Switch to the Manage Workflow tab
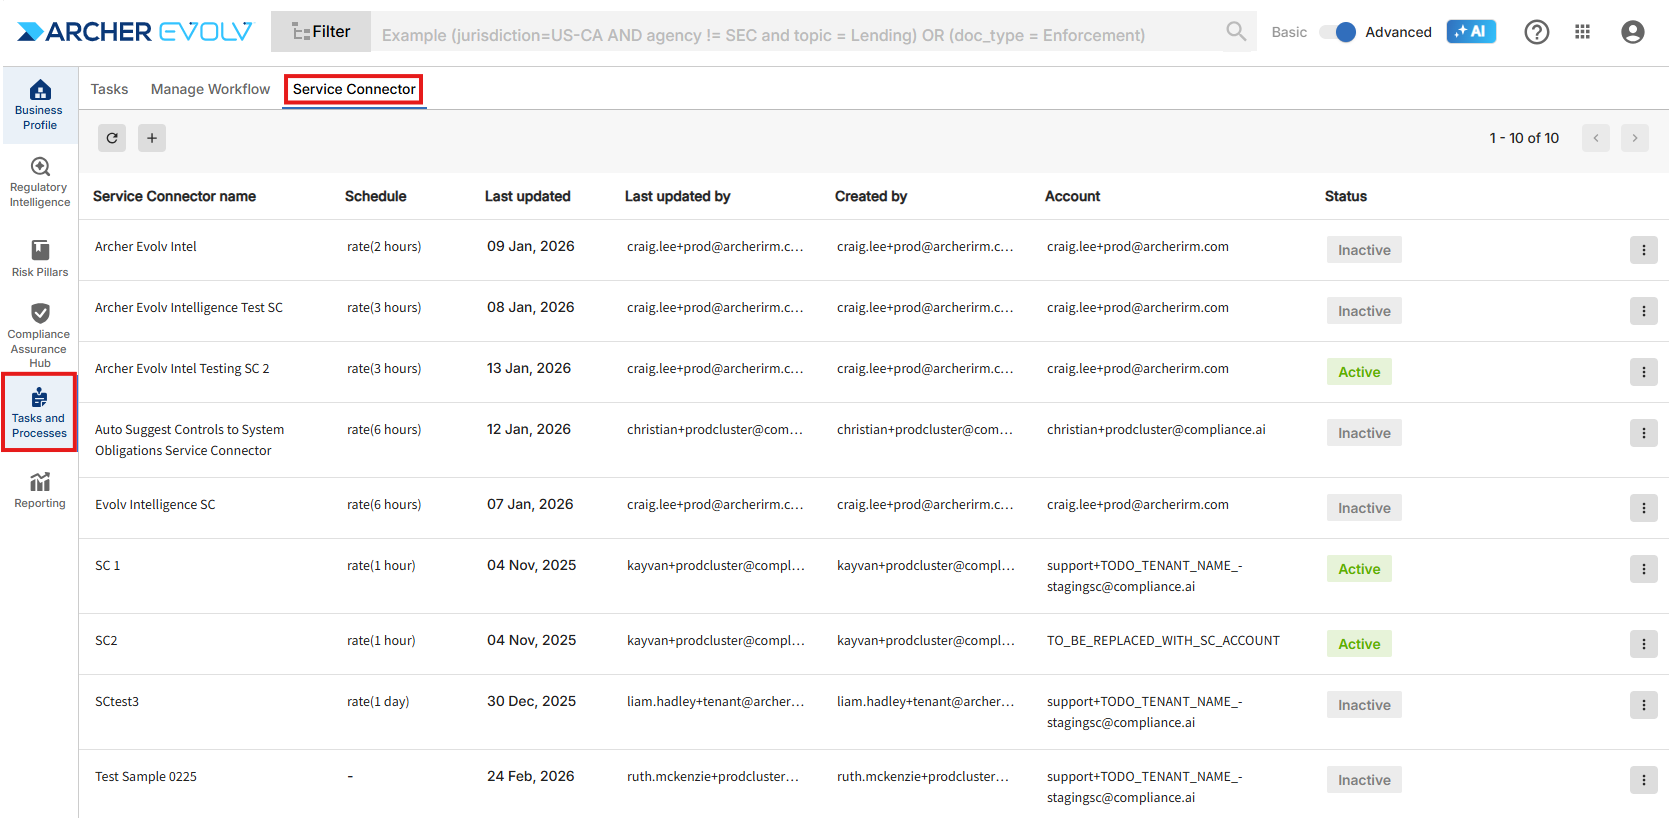The image size is (1669, 818). [x=210, y=89]
